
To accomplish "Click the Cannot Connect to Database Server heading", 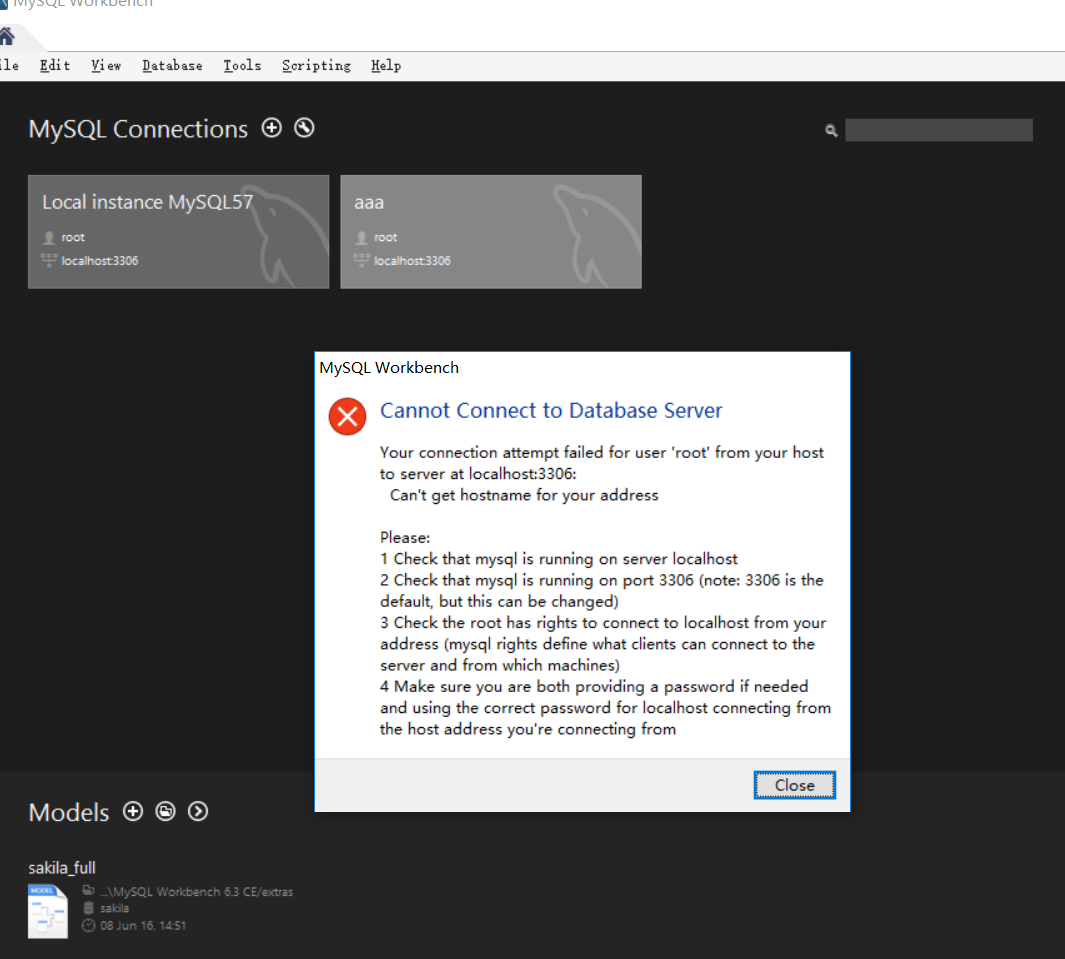I will coord(551,410).
